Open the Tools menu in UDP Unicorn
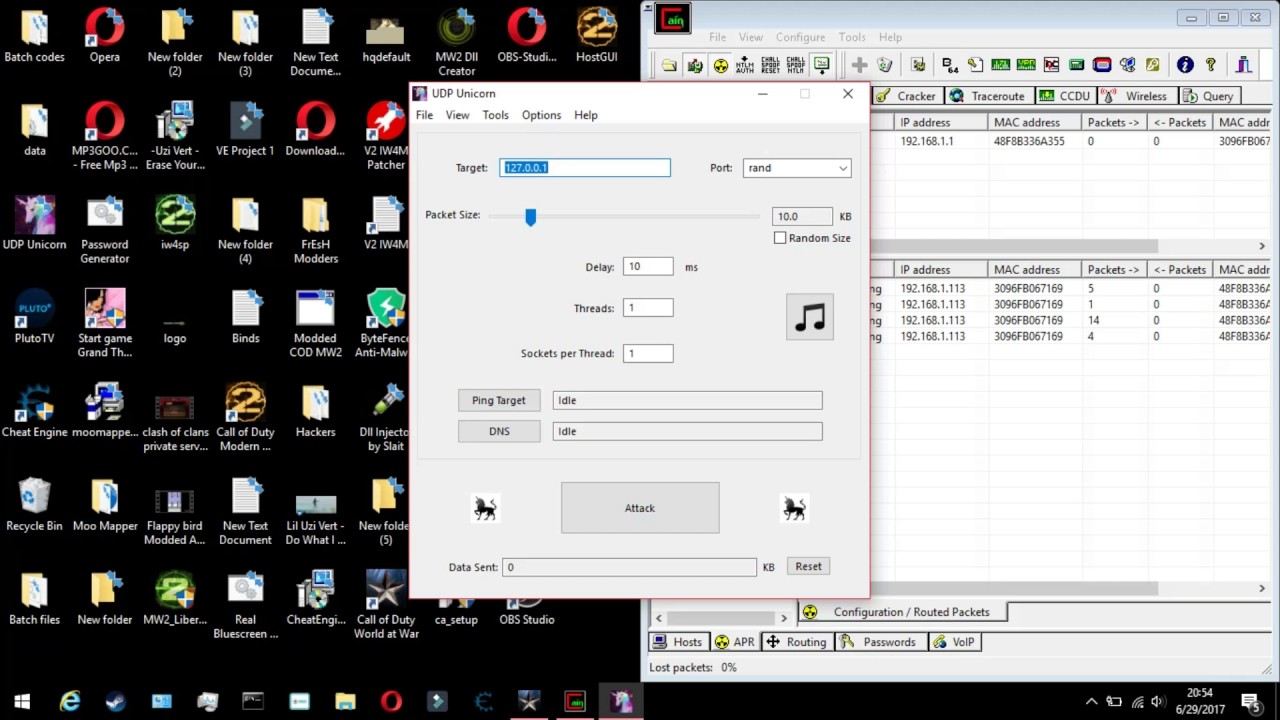The image size is (1280, 720). 496,115
